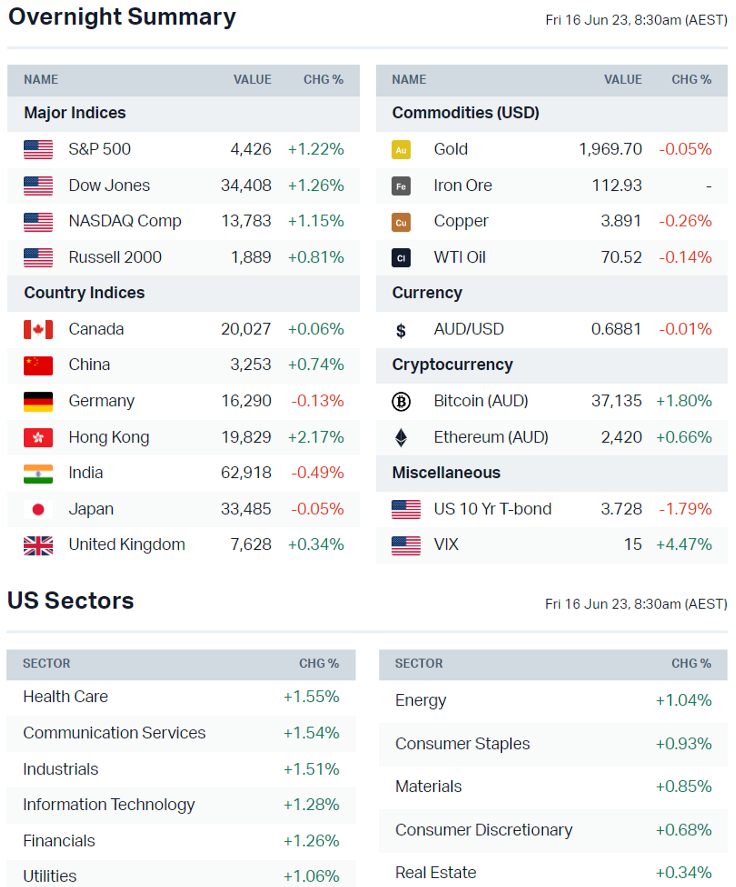Click the Gold commodity icon
Image resolution: width=736 pixels, height=887 pixels.
401,150
